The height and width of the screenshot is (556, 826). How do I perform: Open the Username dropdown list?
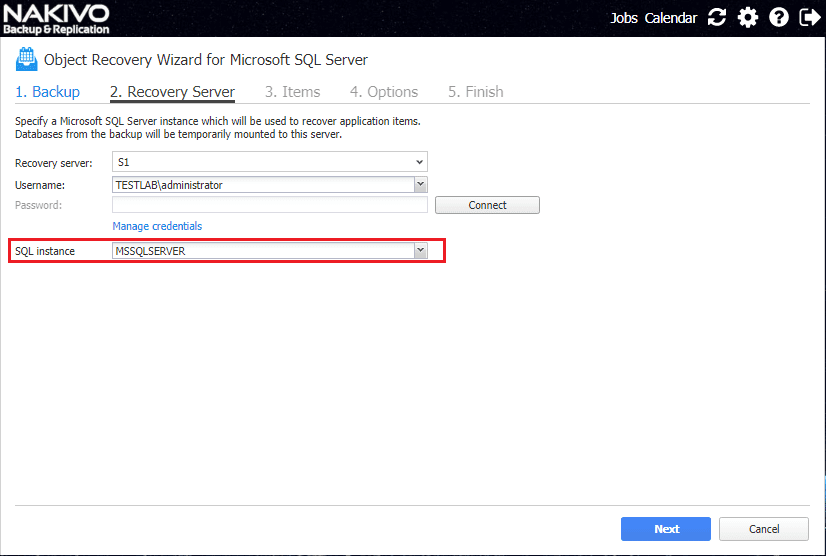pos(421,185)
